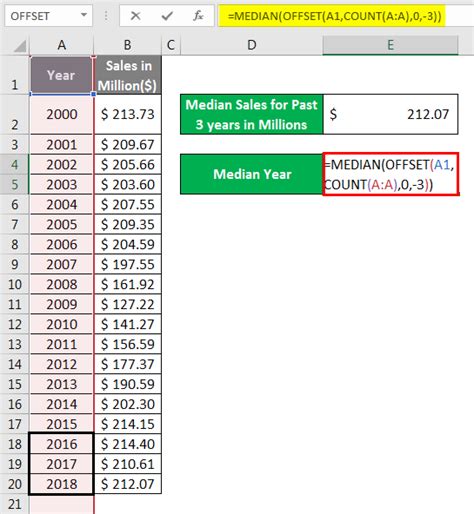Select row 2 header
474x514 pixels.
[x=15, y=115]
